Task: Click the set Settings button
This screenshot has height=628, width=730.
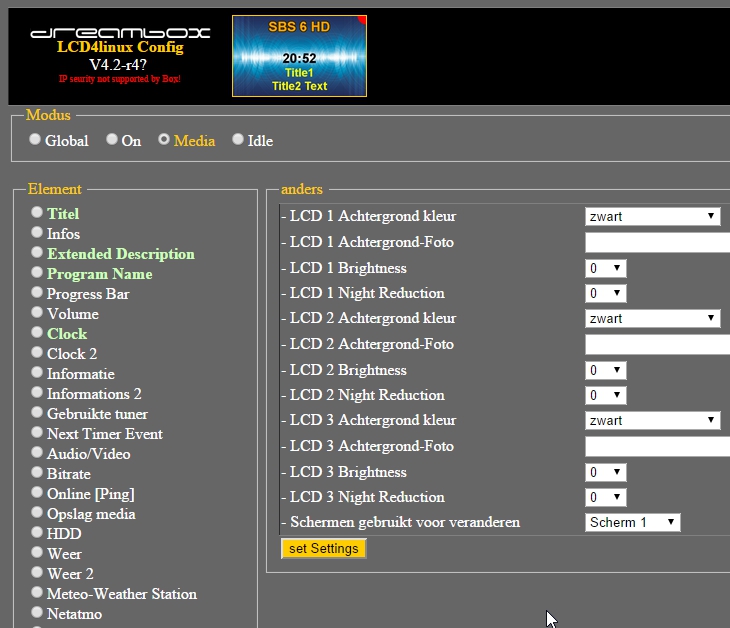Action: (x=324, y=548)
